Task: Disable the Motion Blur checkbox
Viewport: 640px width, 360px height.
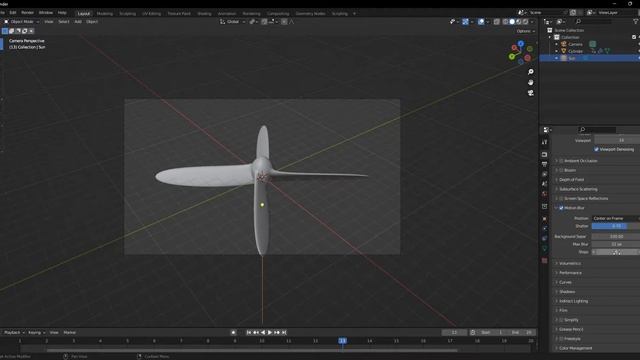Action: 561,208
